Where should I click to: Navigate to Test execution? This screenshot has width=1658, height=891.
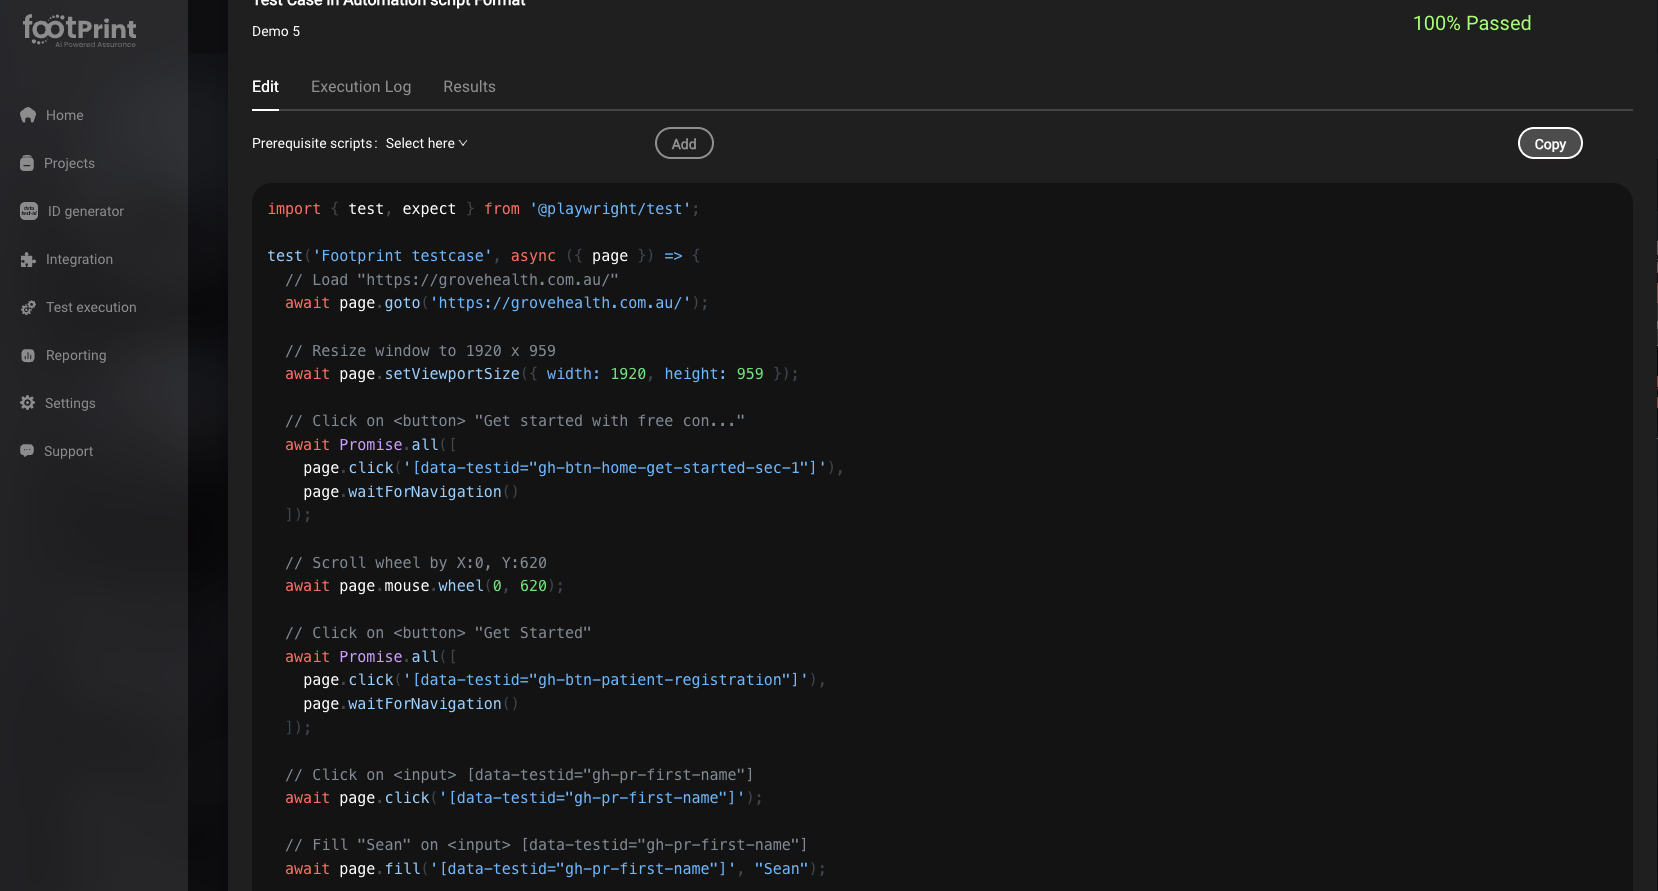pos(91,307)
